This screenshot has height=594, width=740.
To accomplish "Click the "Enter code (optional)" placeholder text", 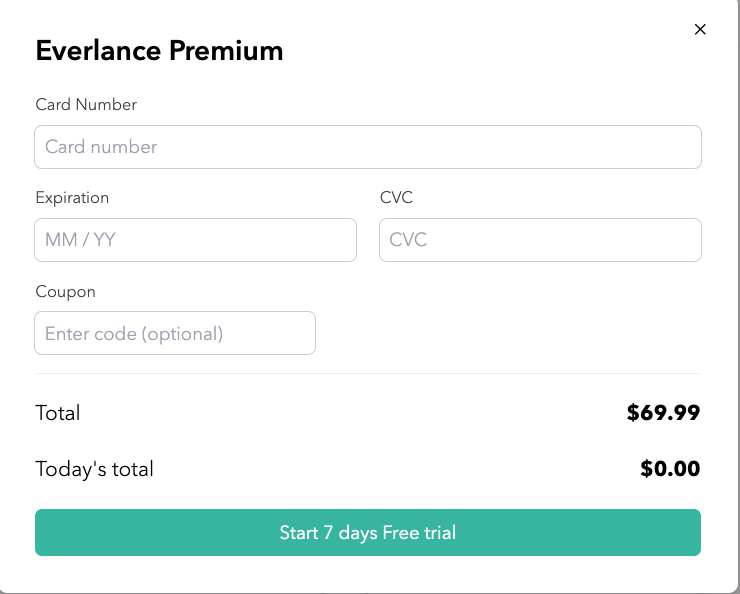I will pyautogui.click(x=134, y=333).
